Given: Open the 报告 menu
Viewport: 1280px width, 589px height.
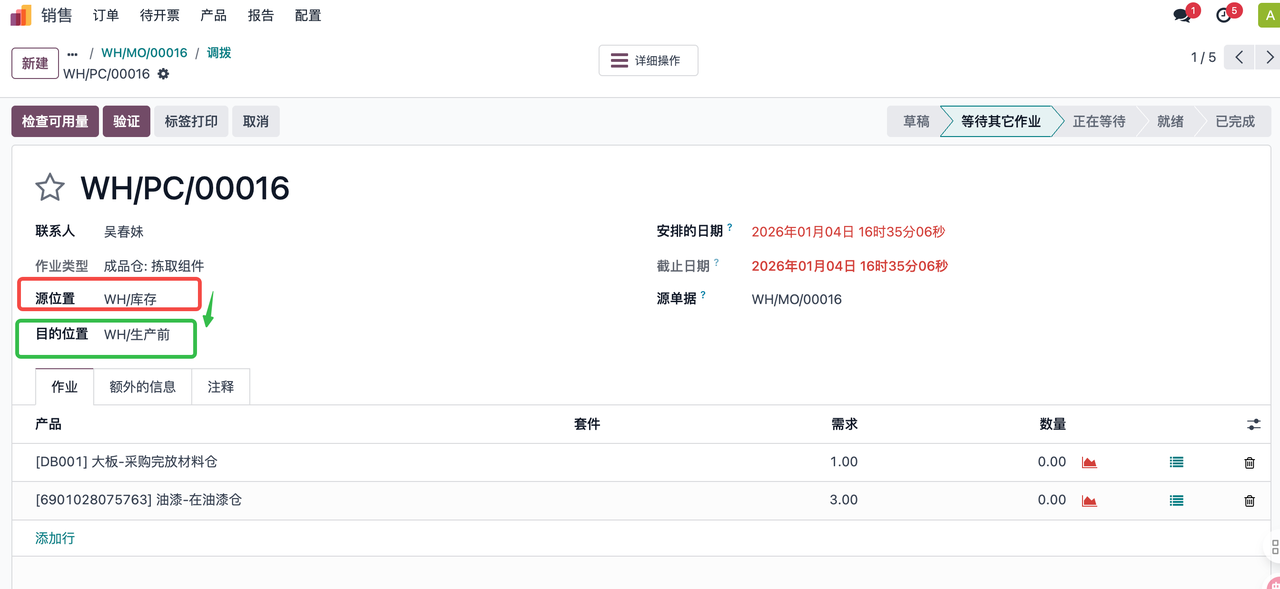Looking at the screenshot, I should [261, 15].
